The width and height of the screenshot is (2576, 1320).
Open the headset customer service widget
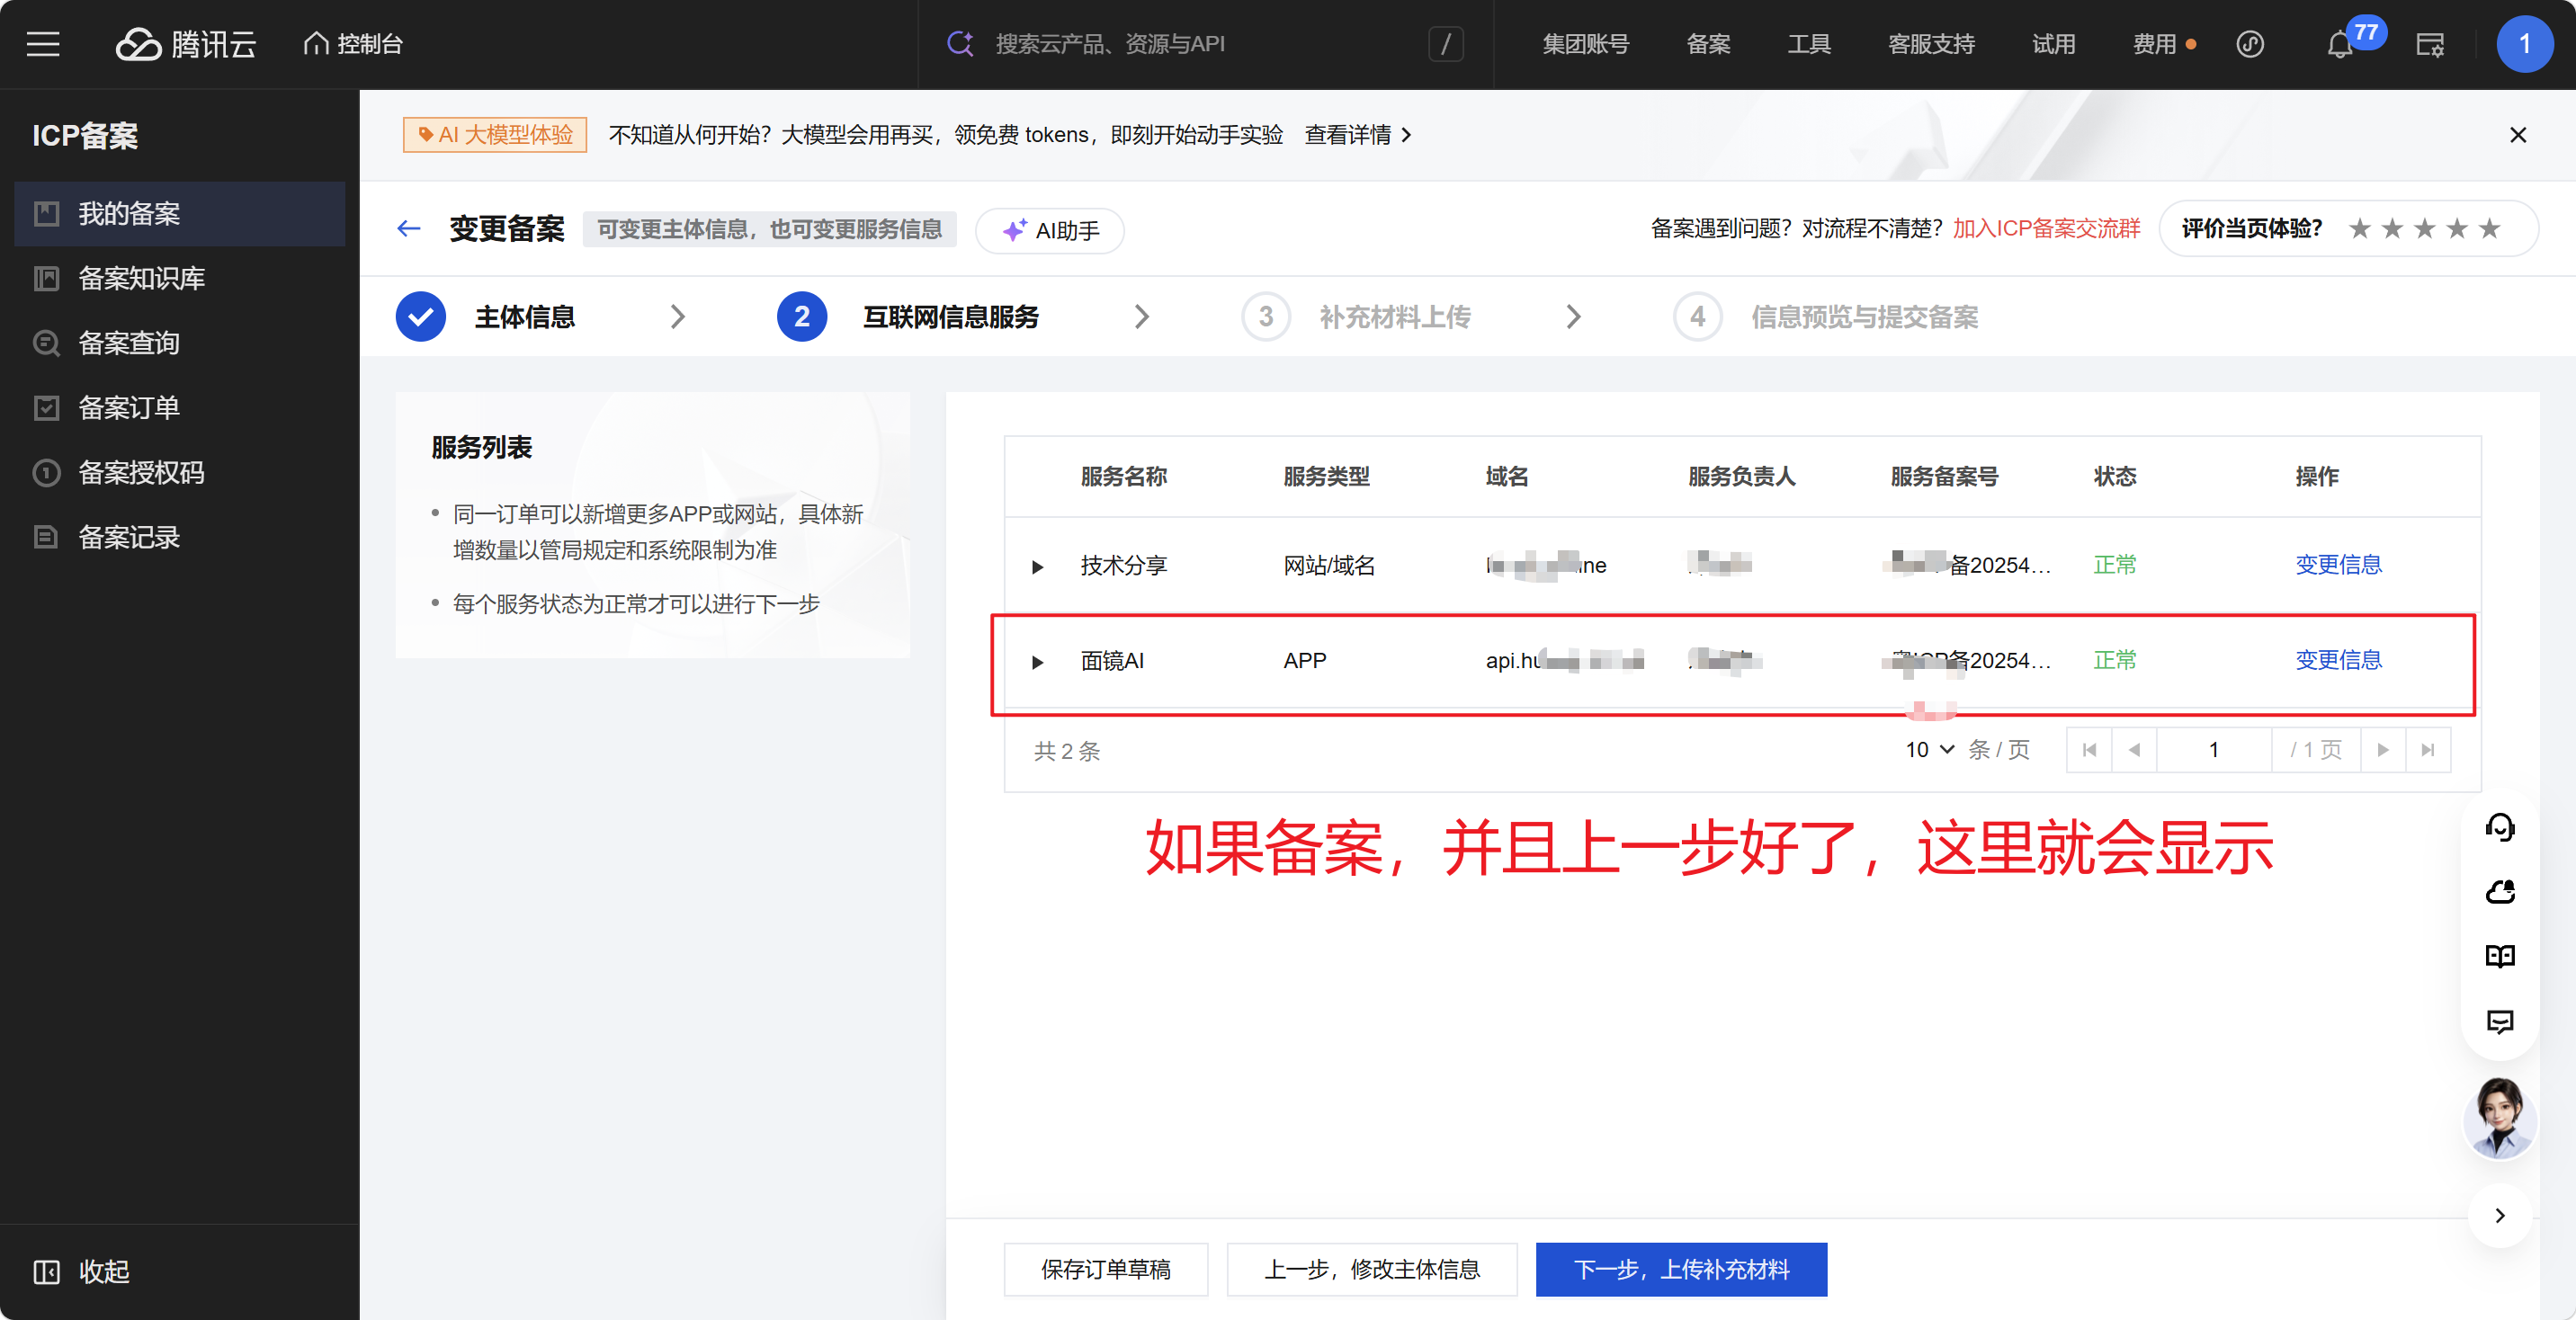pos(2500,827)
